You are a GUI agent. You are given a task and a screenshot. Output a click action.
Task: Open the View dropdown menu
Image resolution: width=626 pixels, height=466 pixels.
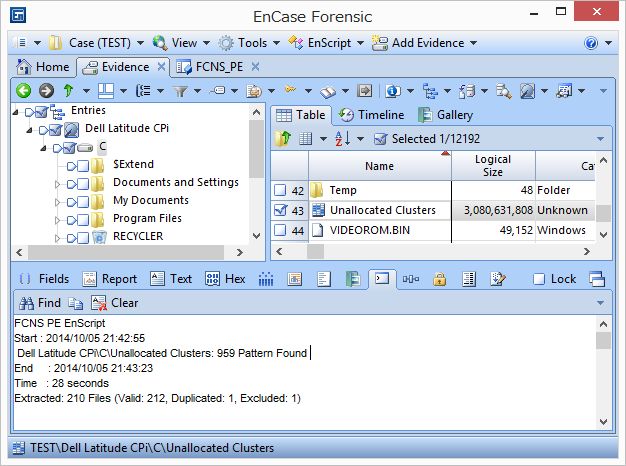(181, 43)
